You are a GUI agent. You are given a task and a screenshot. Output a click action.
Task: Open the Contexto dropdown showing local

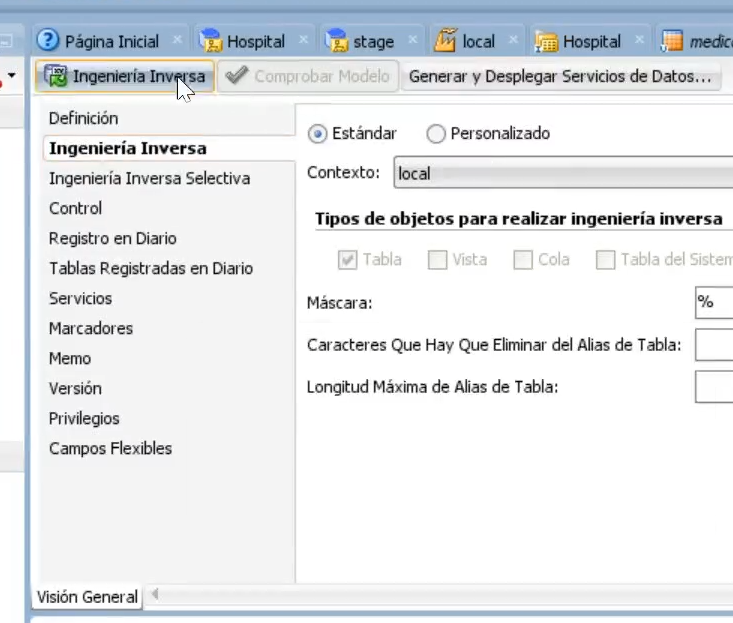[x=563, y=173]
